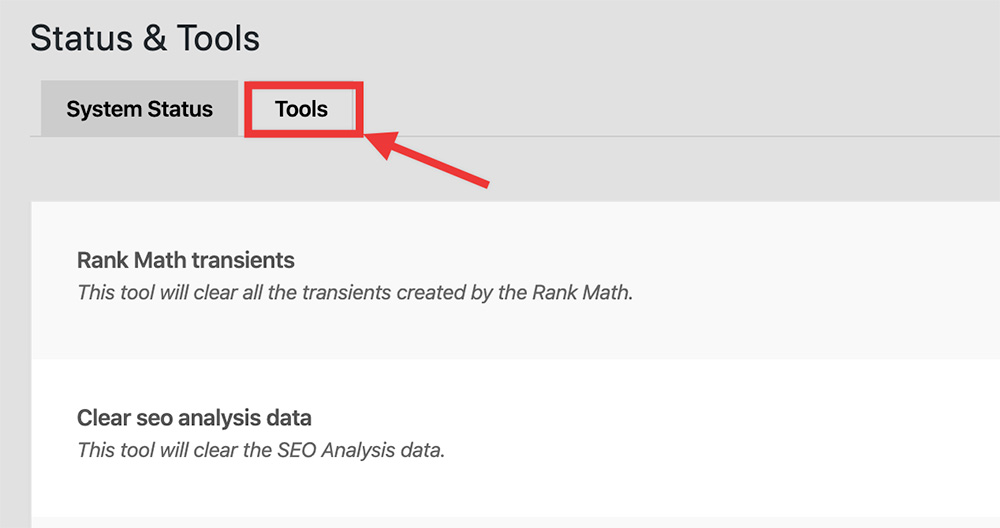Click the SEO Analysis data description text
This screenshot has height=528, width=1000.
tap(260, 449)
